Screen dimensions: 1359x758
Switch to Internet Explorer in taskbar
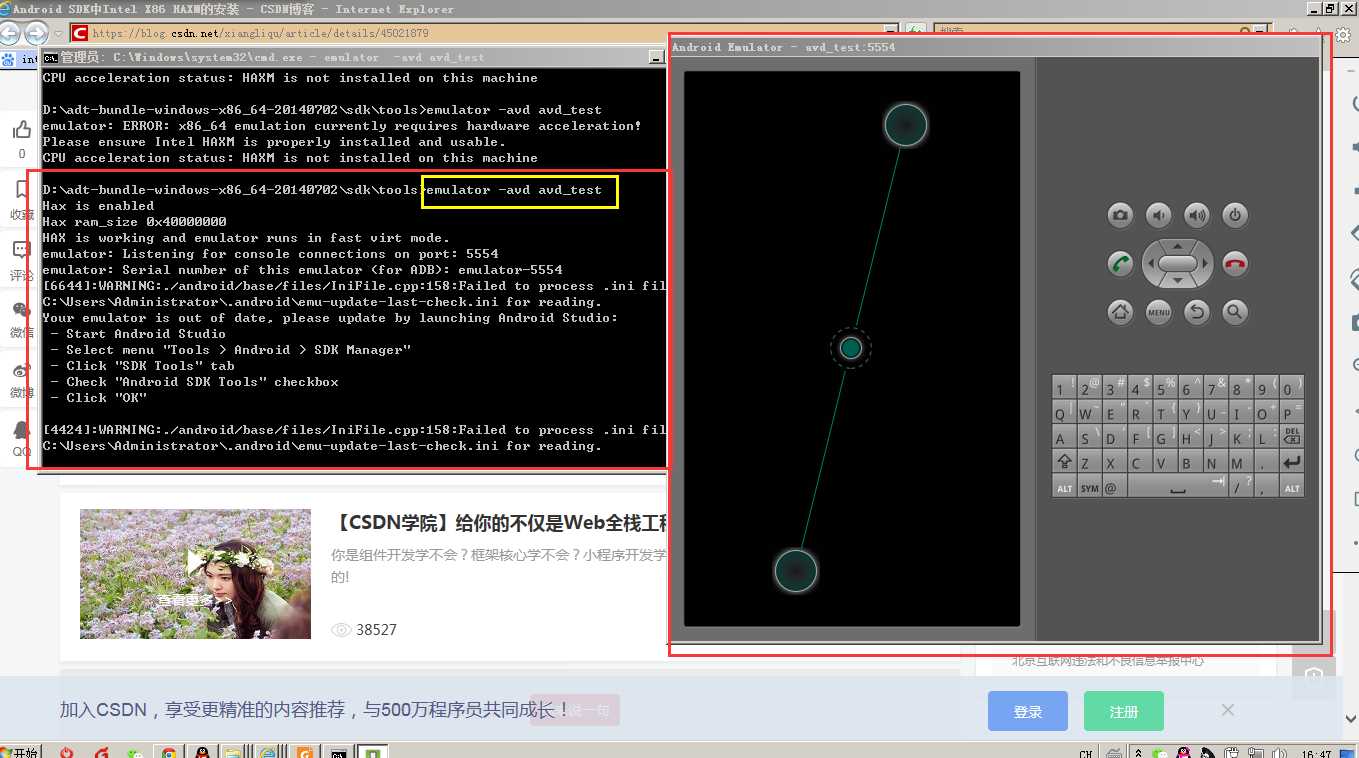(268, 752)
